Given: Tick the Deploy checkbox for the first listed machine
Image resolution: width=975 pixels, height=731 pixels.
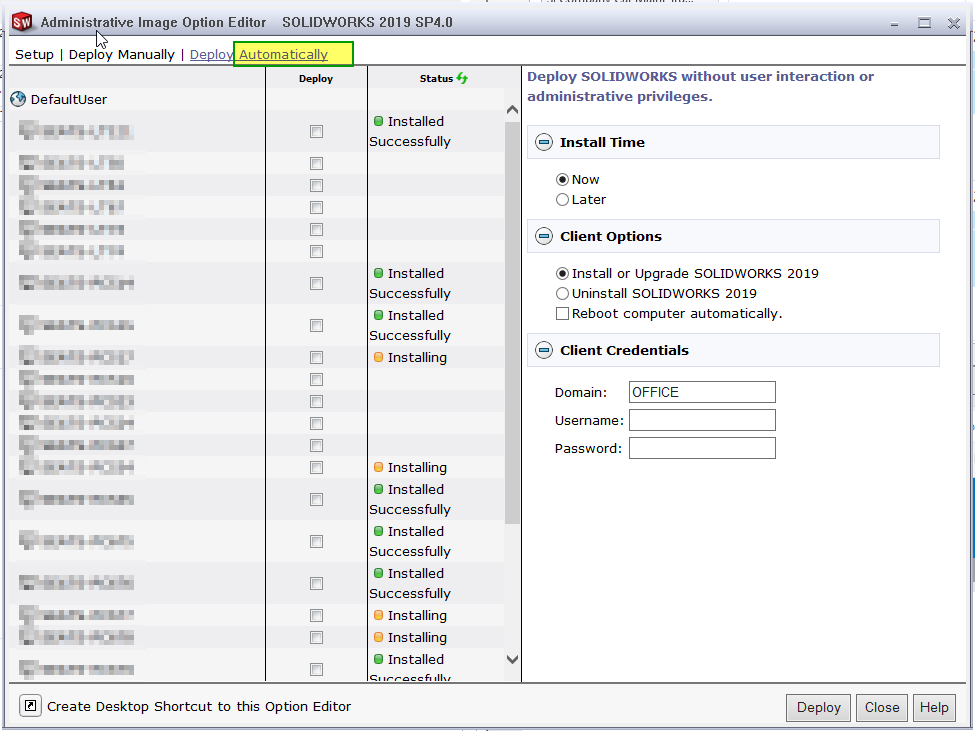Looking at the screenshot, I should click(x=317, y=131).
